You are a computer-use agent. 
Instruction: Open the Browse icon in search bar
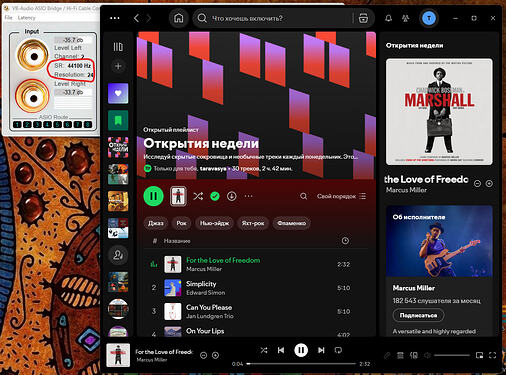[x=363, y=18]
